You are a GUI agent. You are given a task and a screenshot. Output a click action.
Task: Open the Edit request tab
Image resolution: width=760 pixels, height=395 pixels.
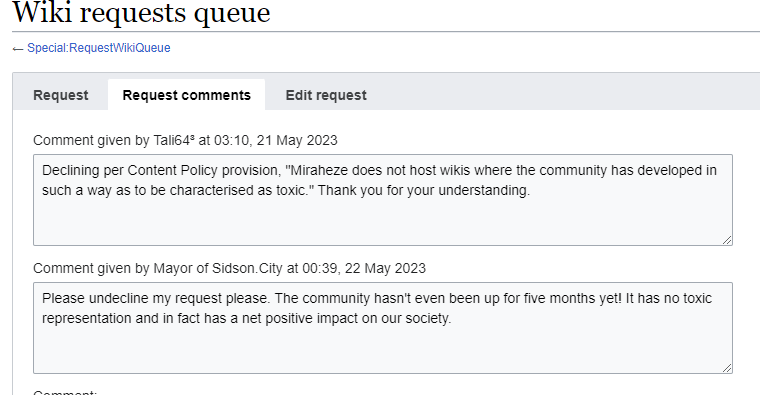pyautogui.click(x=326, y=95)
